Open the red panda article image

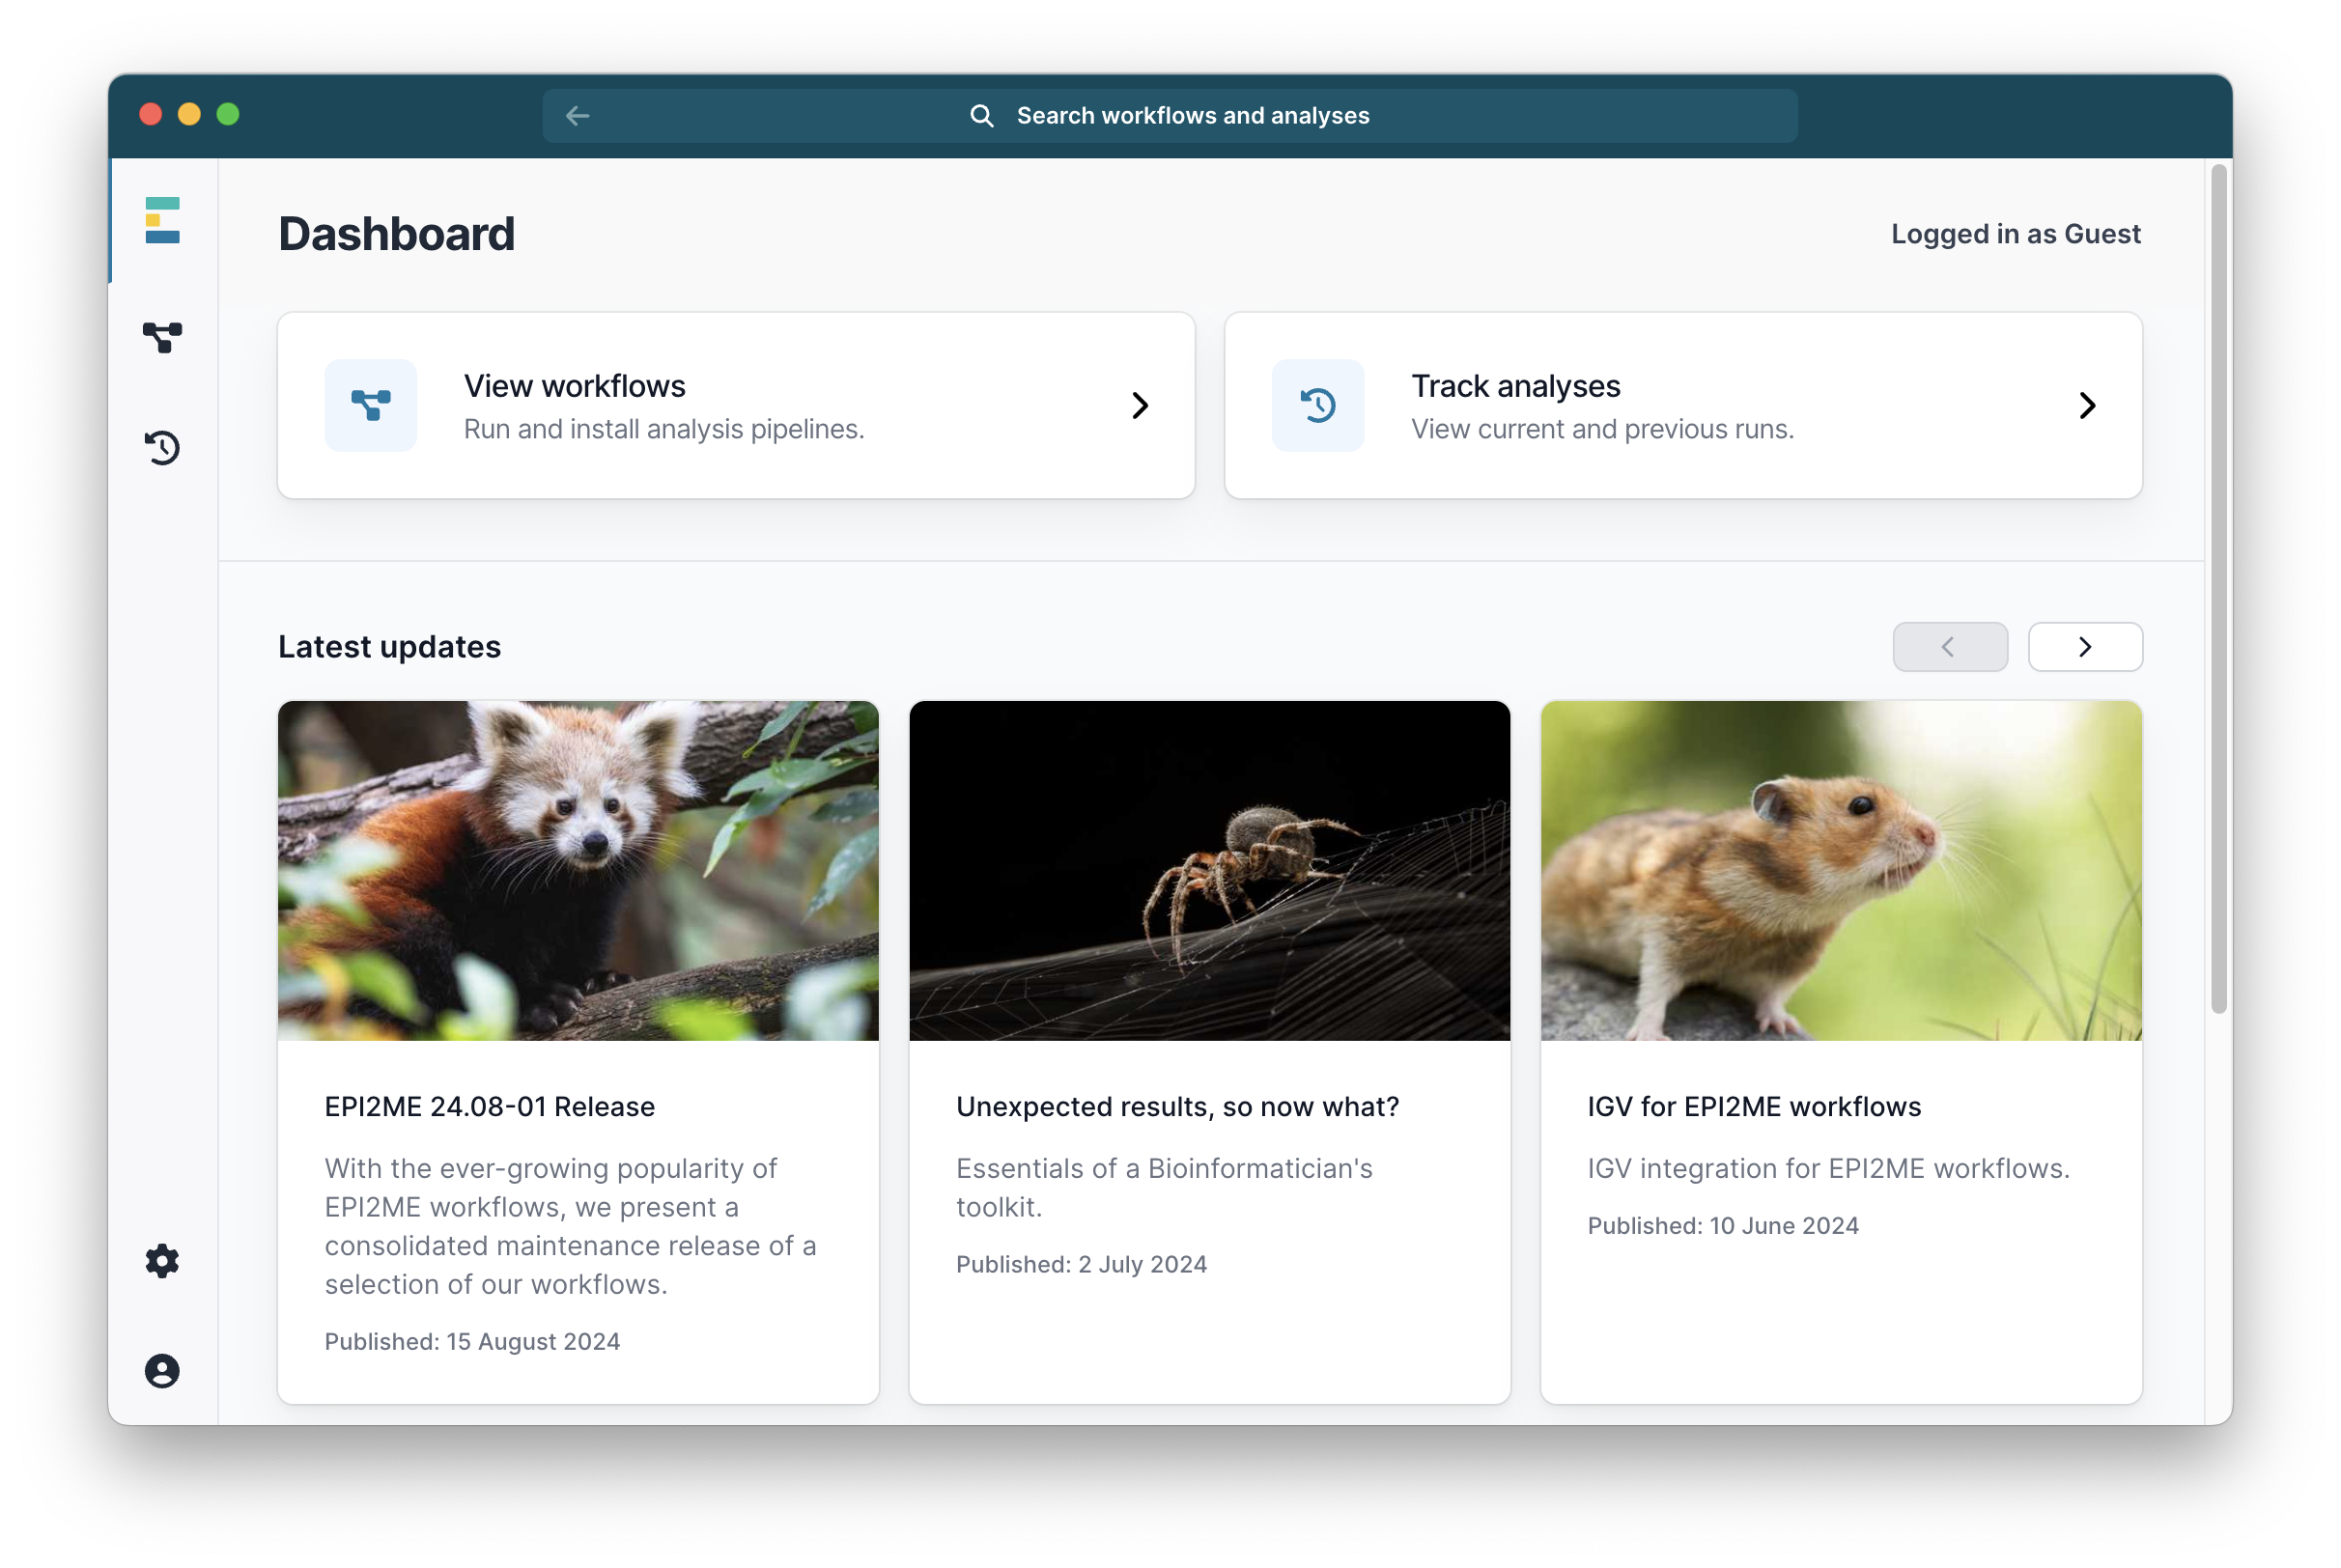click(578, 870)
